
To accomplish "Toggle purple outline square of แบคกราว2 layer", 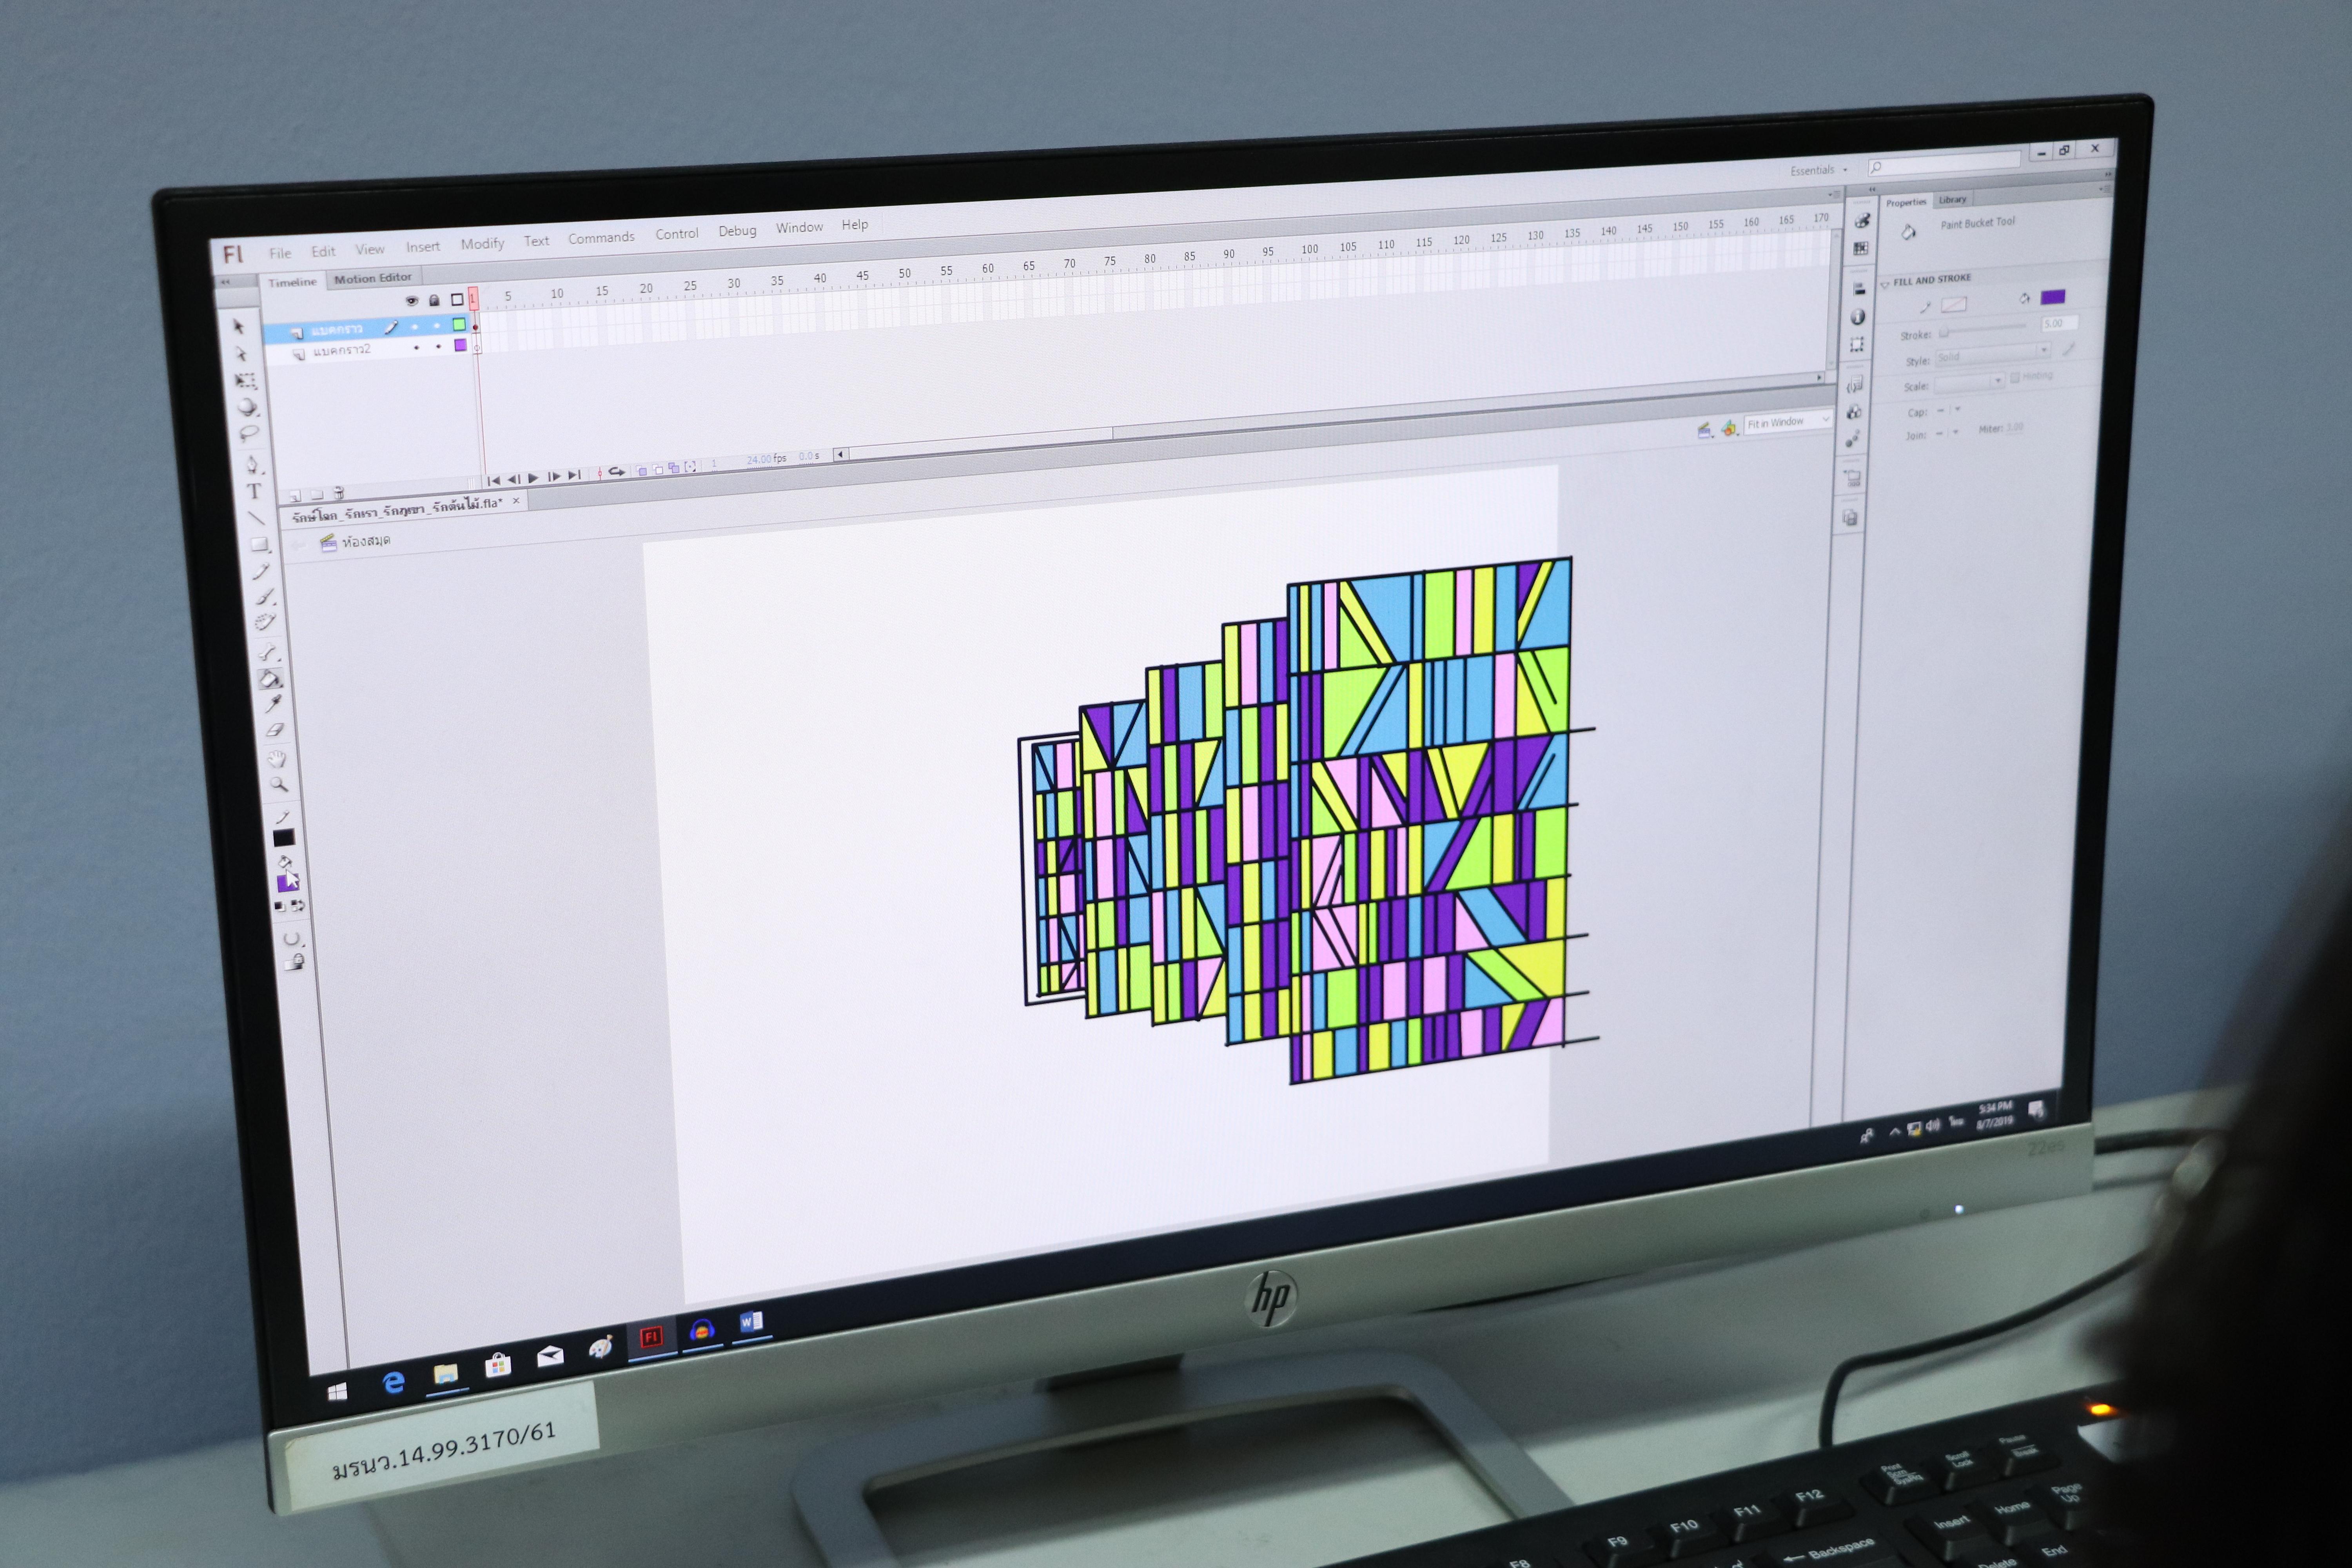I will tap(460, 345).
